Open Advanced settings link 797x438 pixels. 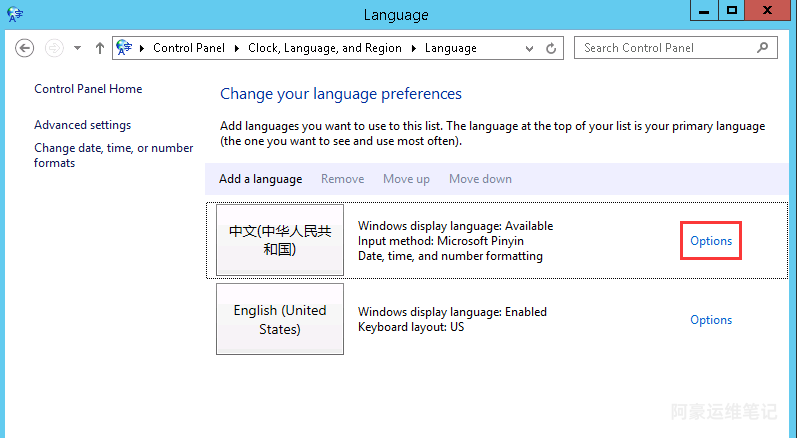(x=82, y=125)
